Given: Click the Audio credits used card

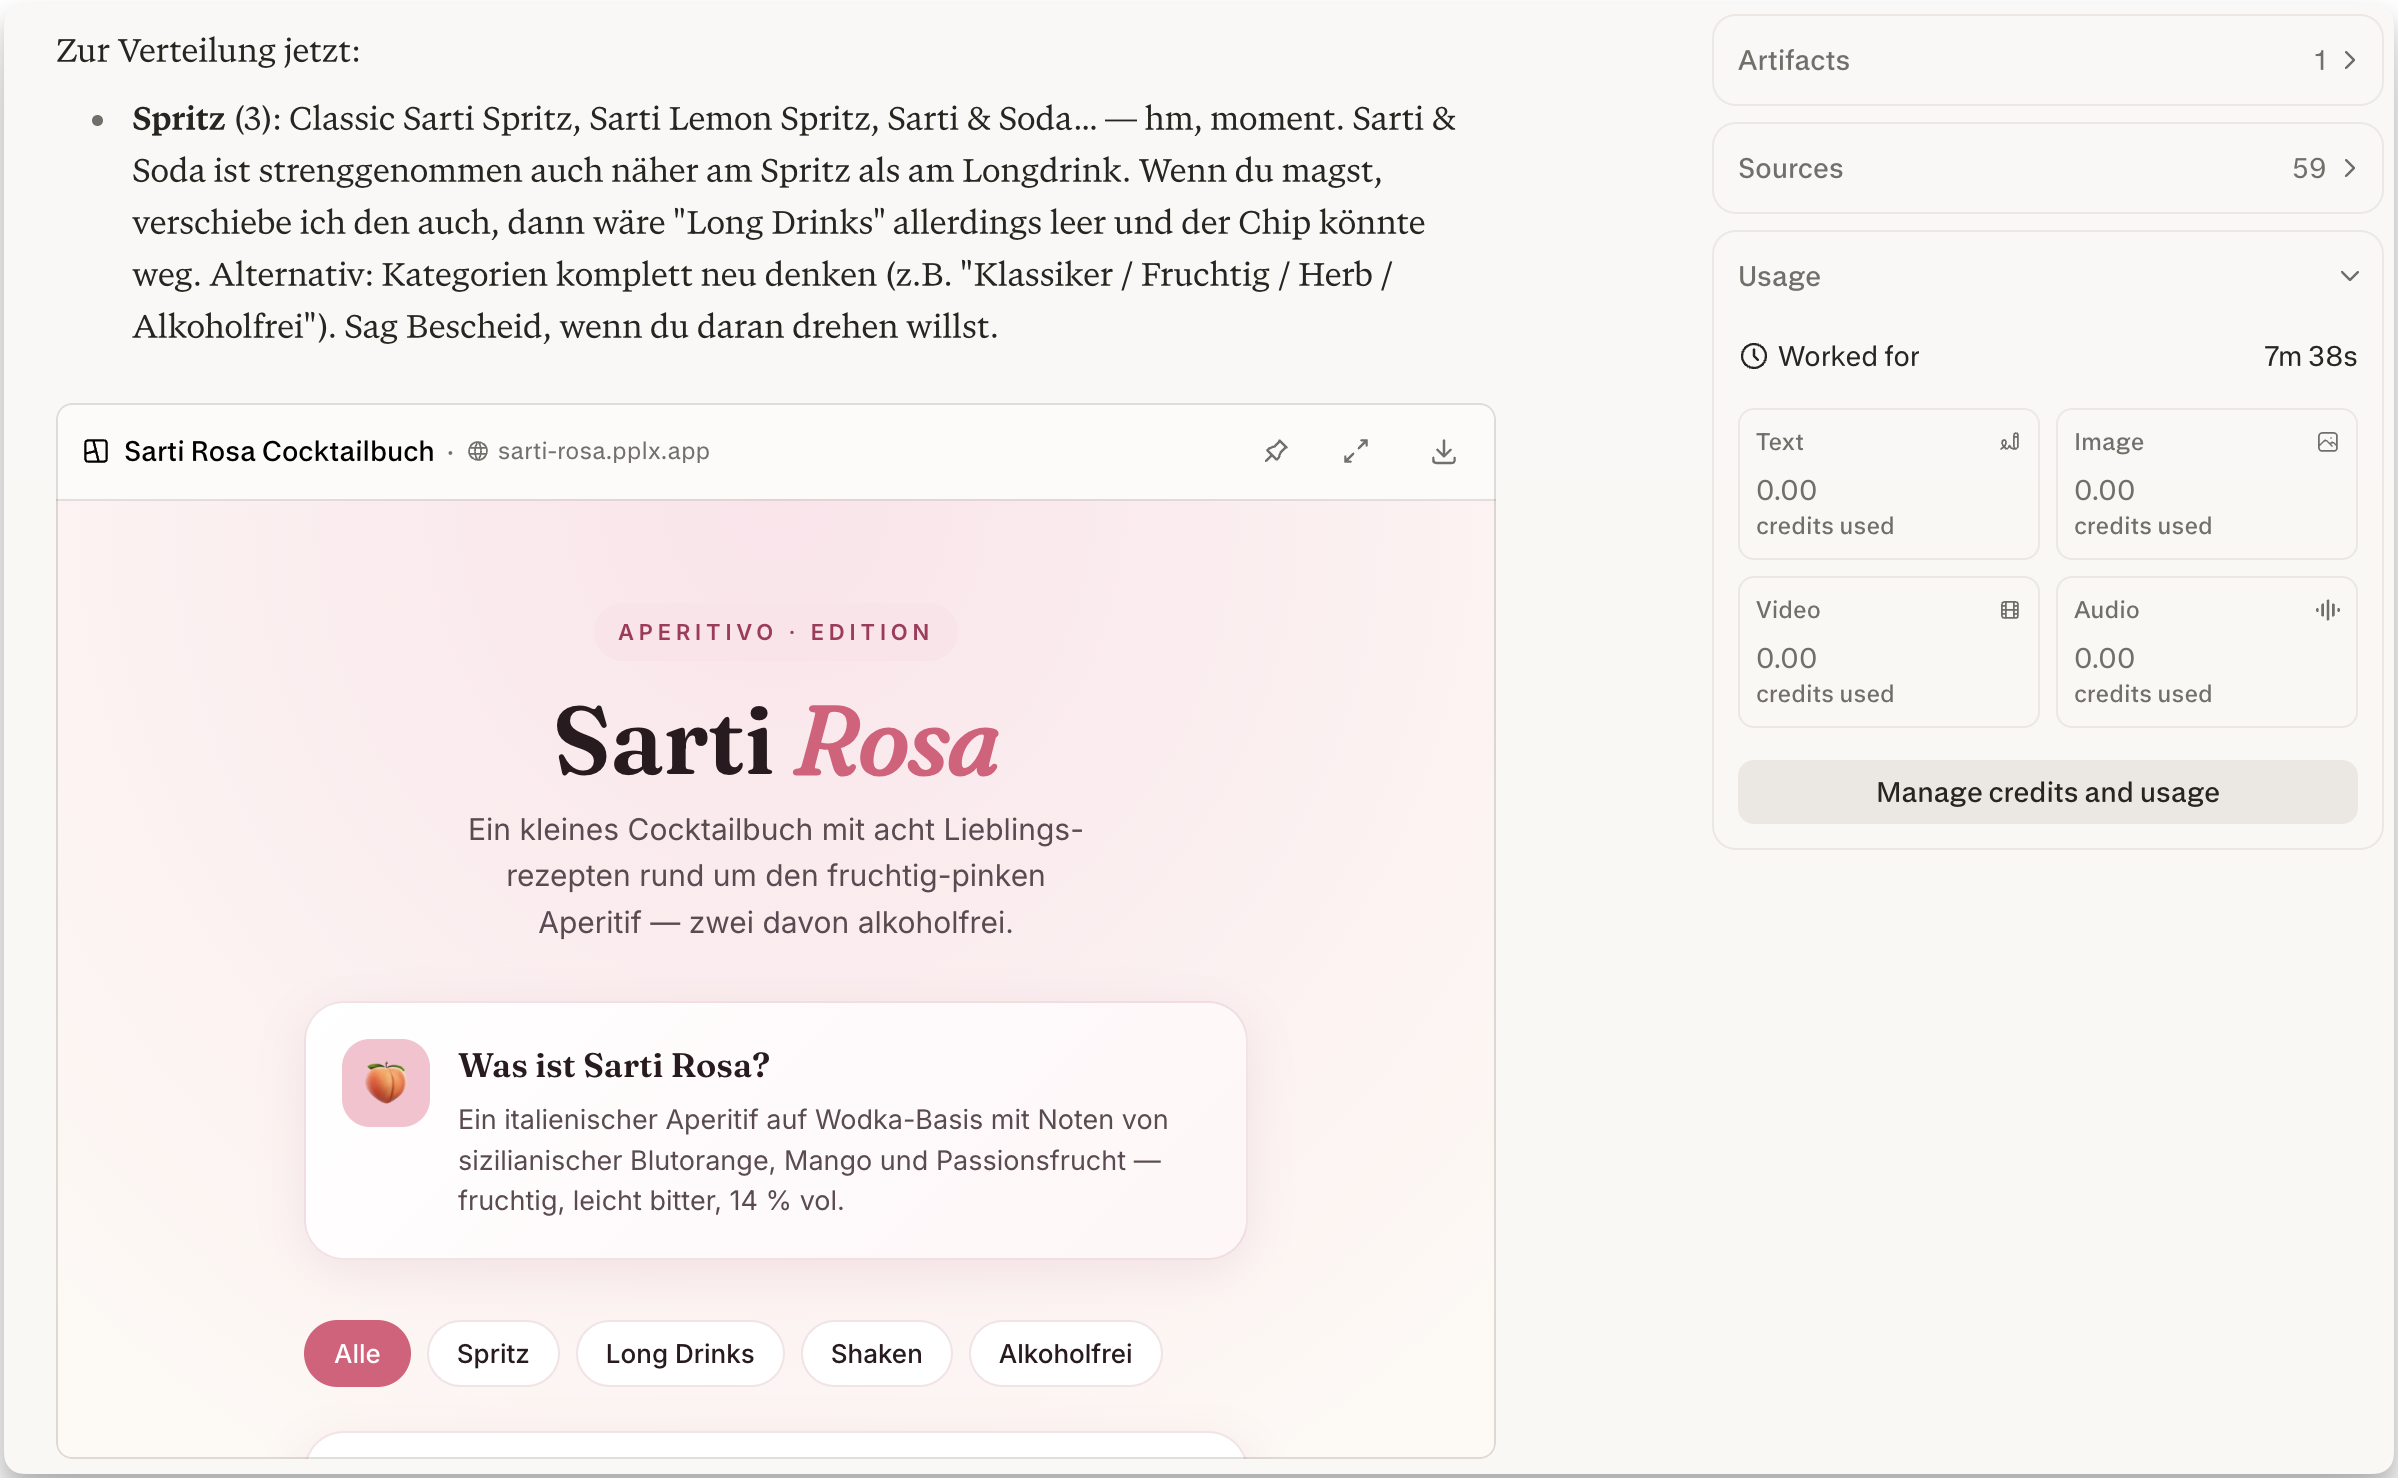Looking at the screenshot, I should pyautogui.click(x=2206, y=652).
